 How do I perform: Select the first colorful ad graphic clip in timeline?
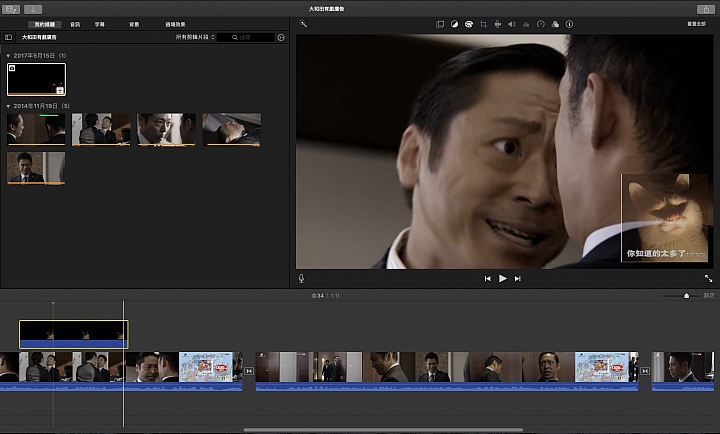[x=206, y=367]
